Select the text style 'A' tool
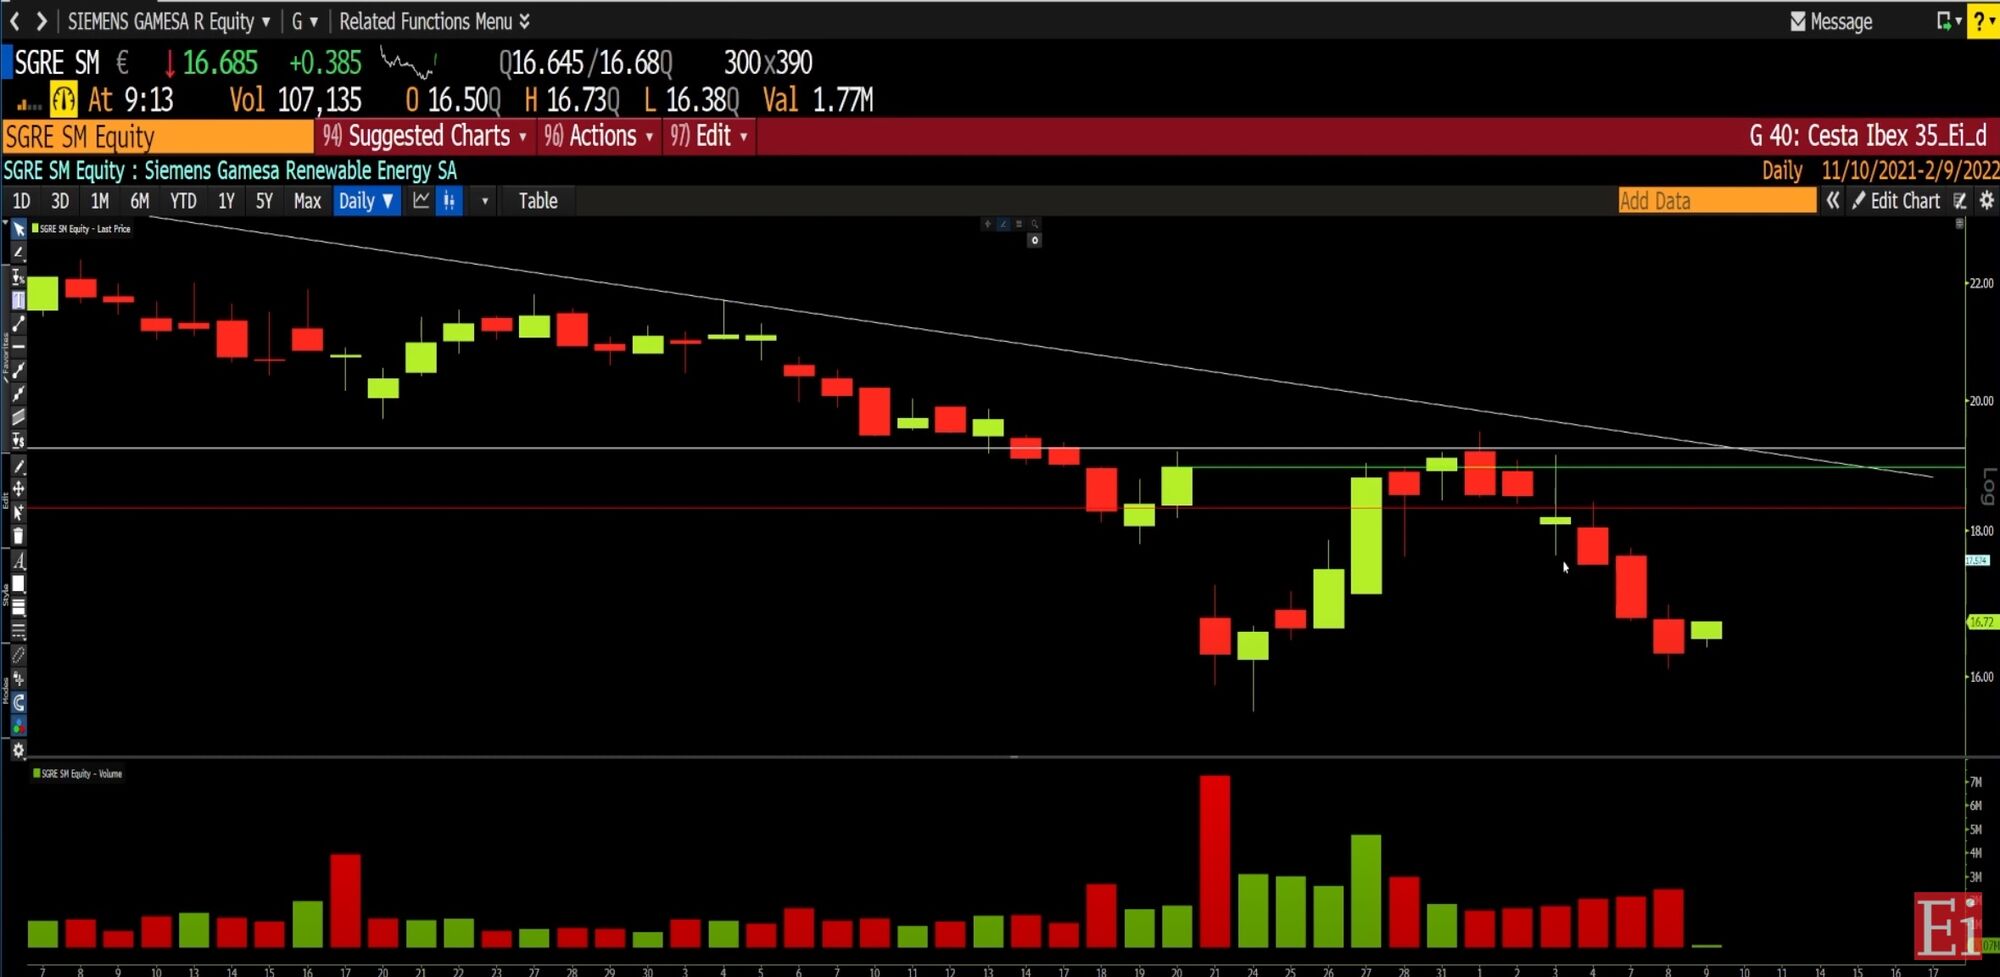The height and width of the screenshot is (977, 2000). coord(18,561)
